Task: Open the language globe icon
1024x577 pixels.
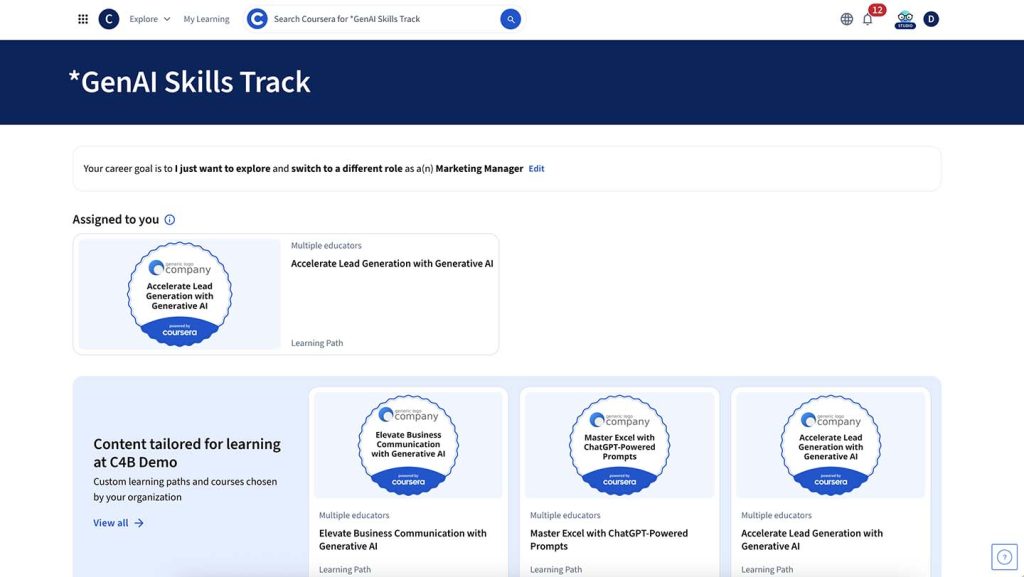Action: [x=847, y=19]
